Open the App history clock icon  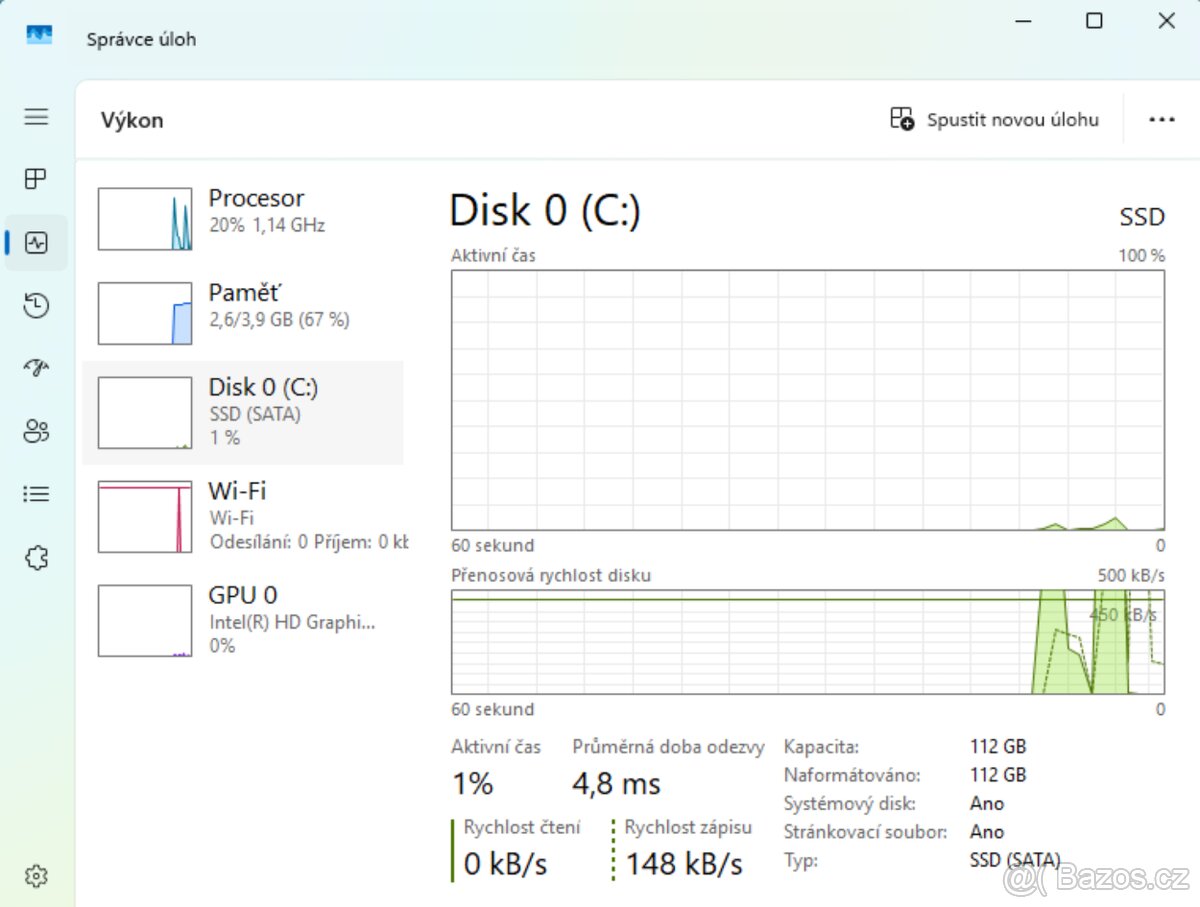tap(36, 306)
